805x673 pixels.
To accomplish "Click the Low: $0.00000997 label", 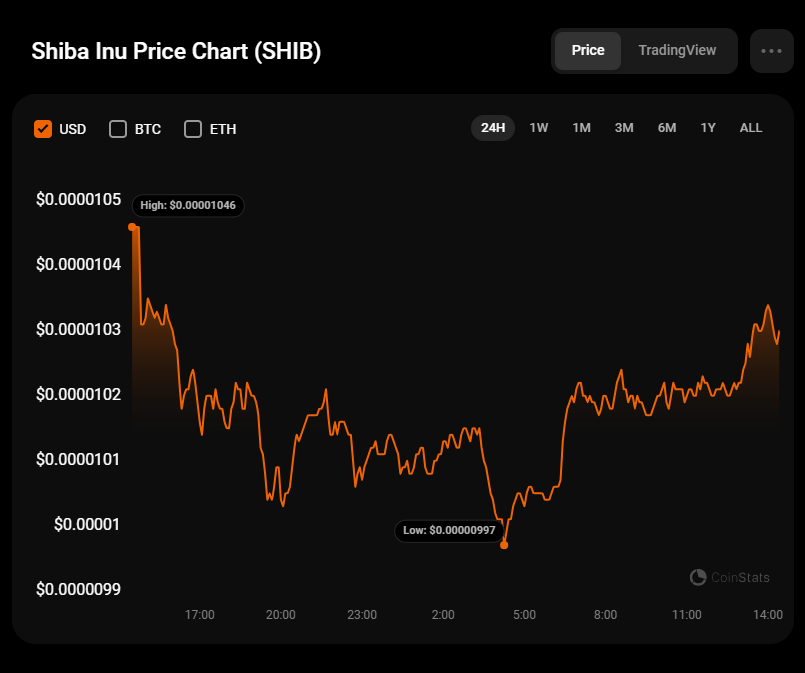I will pyautogui.click(x=449, y=530).
